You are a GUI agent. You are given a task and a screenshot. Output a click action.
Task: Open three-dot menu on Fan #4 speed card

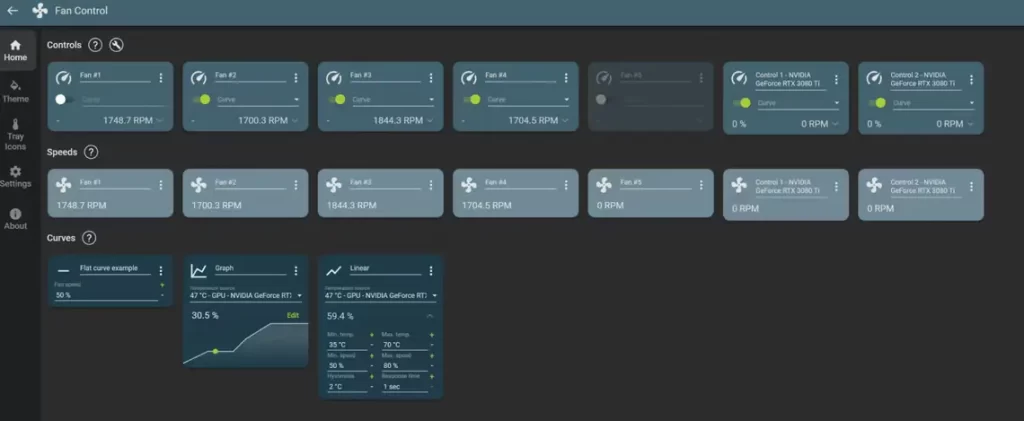[566, 185]
